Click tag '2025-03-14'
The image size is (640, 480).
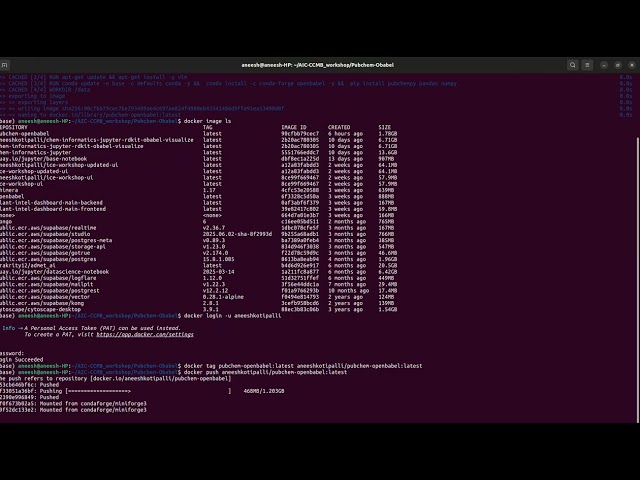click(x=218, y=272)
